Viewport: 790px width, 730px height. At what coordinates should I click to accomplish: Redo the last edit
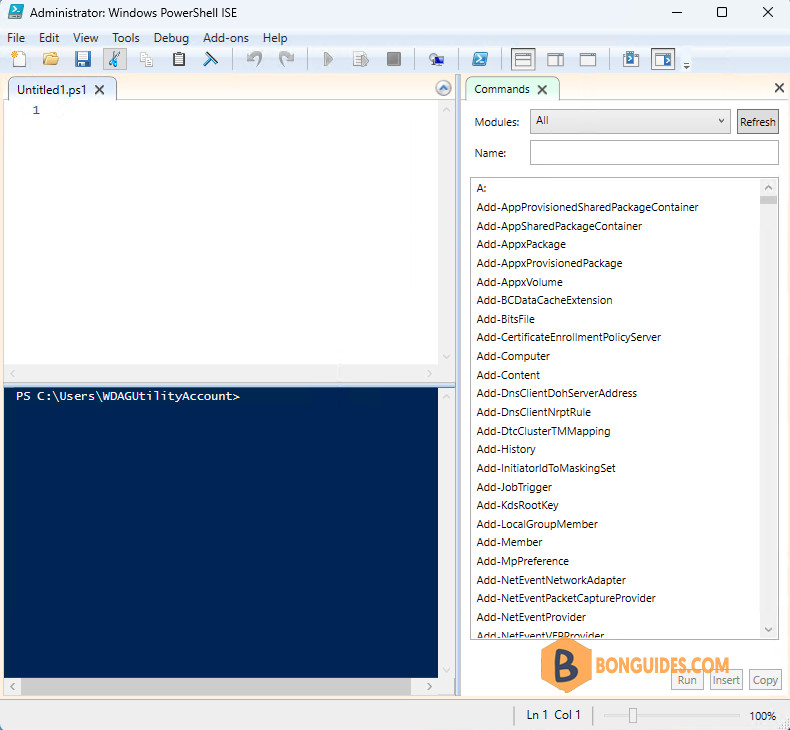pyautogui.click(x=286, y=59)
